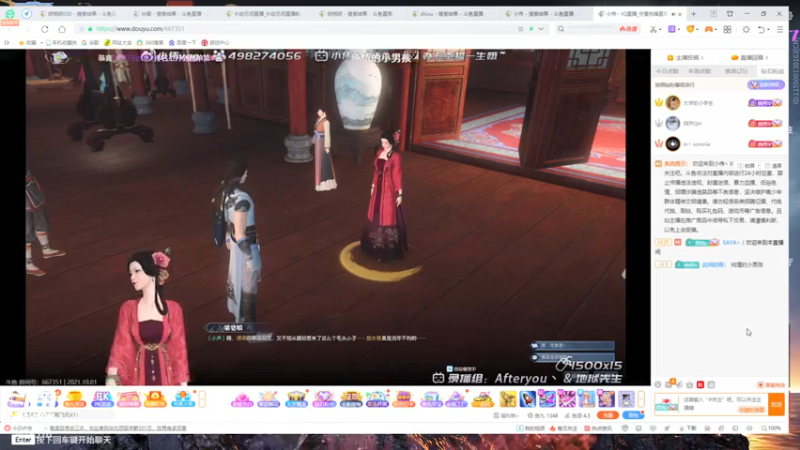This screenshot has height=450, width=800.
Task: Open the 网址大全 bookmark
Action: tap(118, 43)
